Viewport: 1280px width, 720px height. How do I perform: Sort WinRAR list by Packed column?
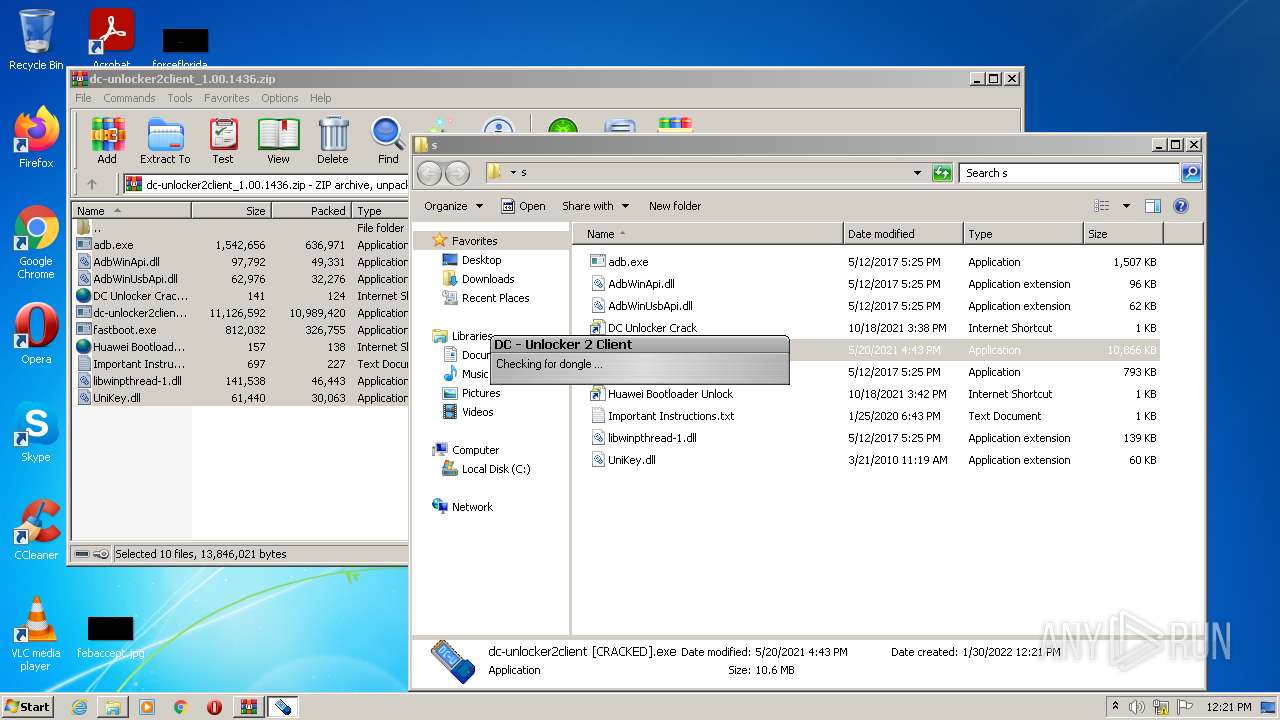311,211
